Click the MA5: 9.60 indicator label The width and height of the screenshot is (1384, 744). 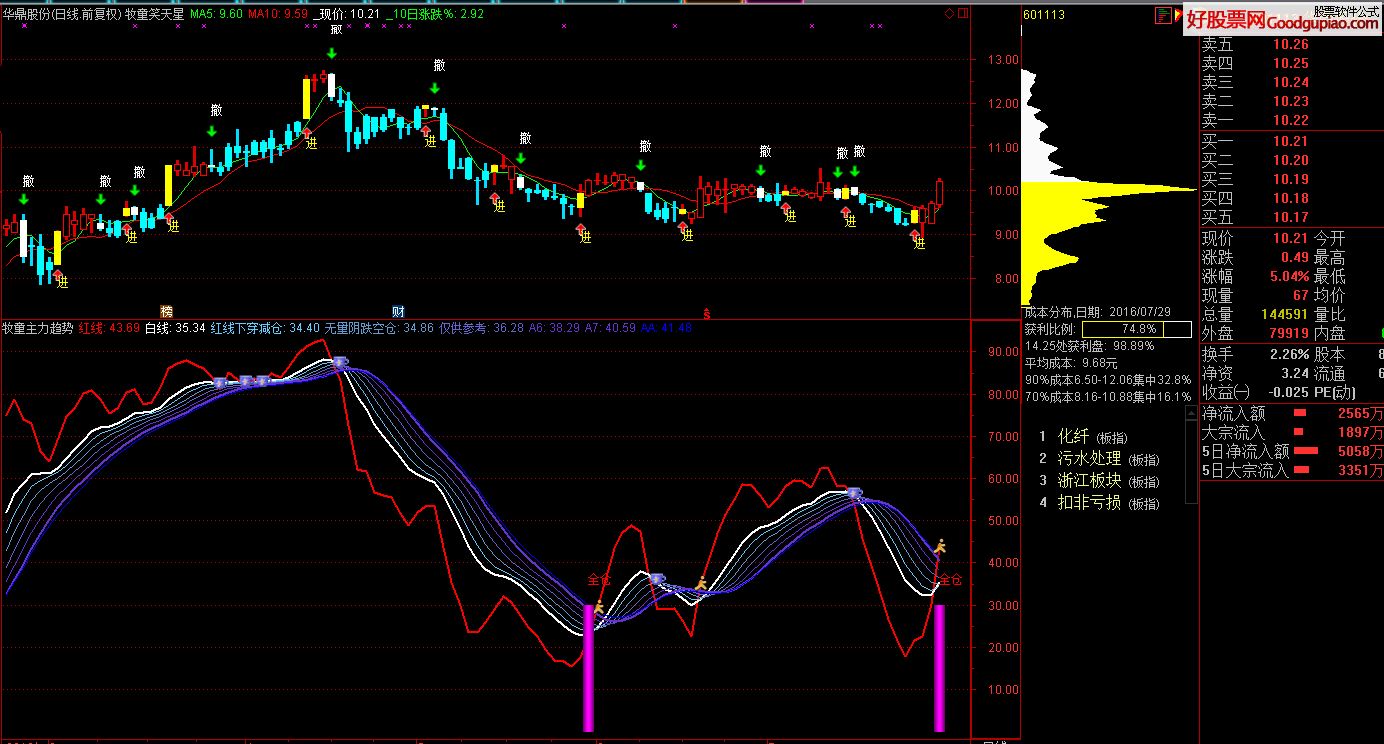(x=217, y=14)
